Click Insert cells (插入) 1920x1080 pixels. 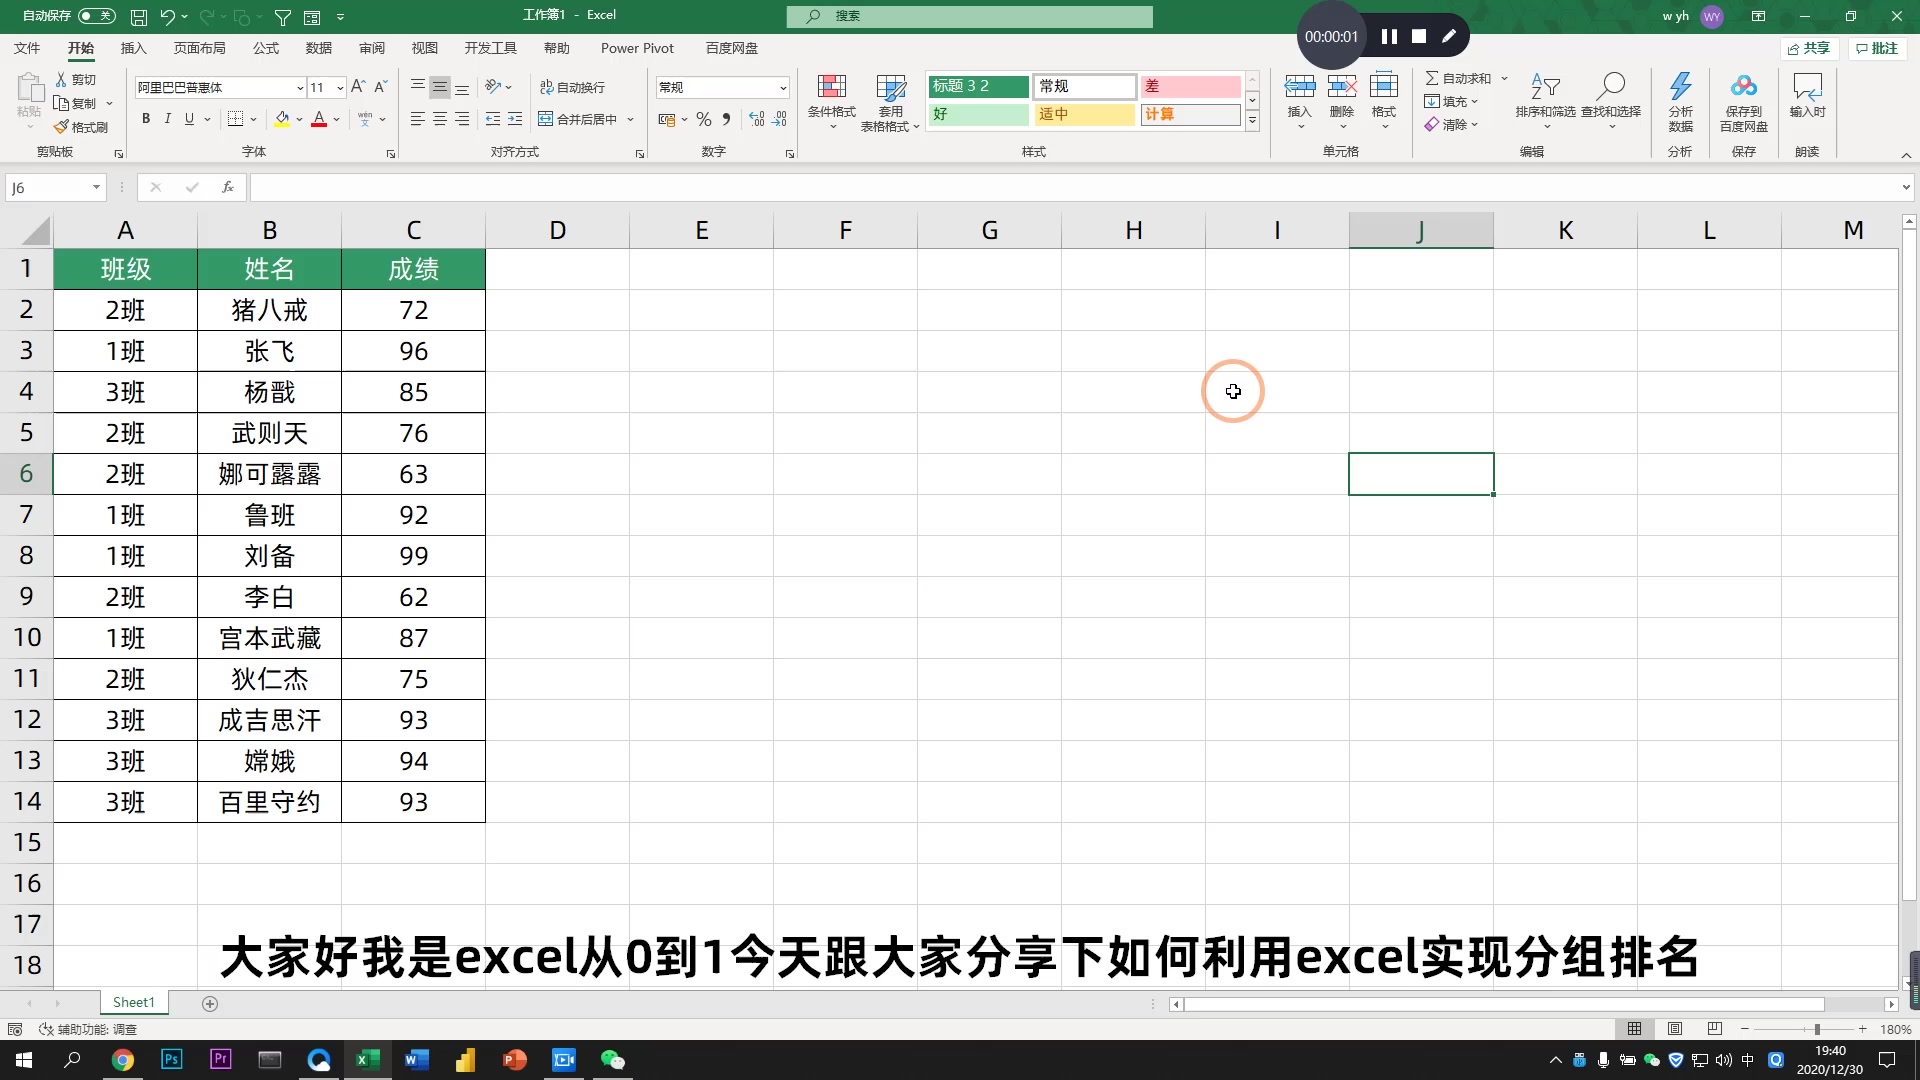pos(1299,102)
